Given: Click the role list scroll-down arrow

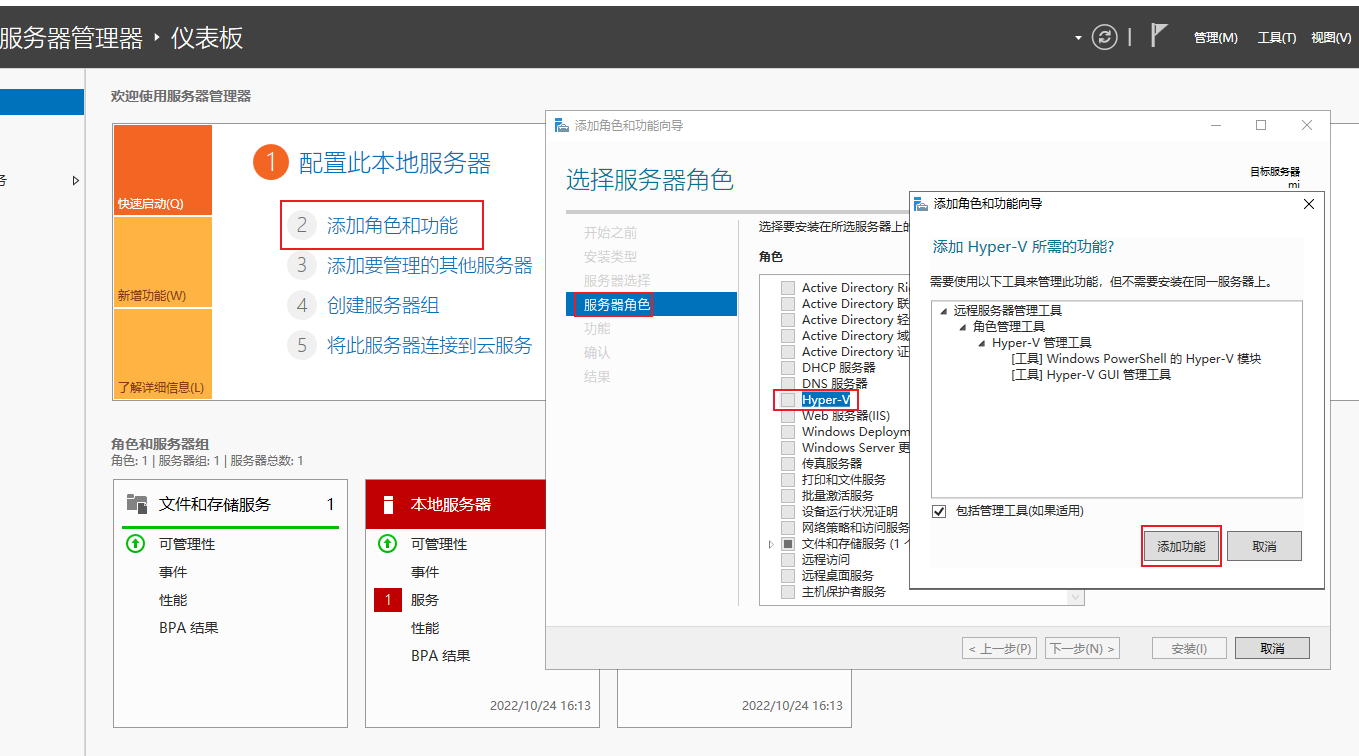Looking at the screenshot, I should tap(1076, 597).
